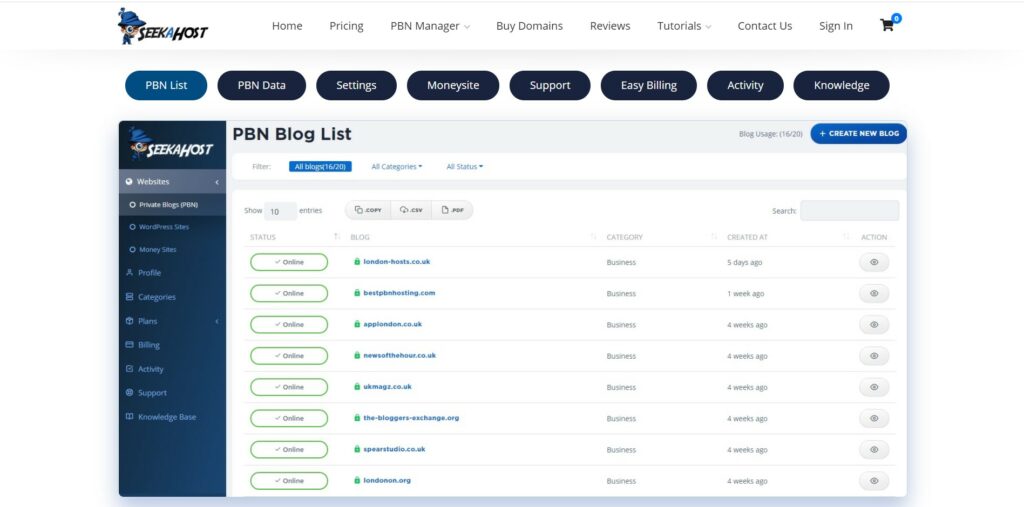Click Create New Blog button
Screen dimensions: 1024x507
point(859,133)
